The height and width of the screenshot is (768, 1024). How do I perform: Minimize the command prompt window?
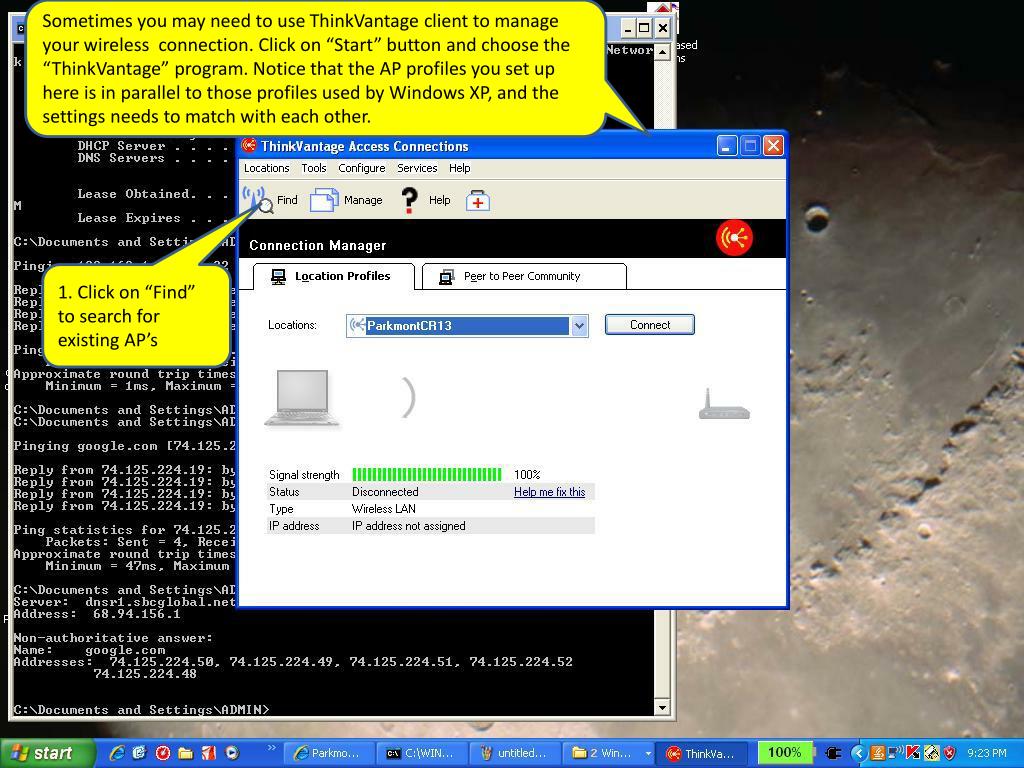(x=627, y=28)
